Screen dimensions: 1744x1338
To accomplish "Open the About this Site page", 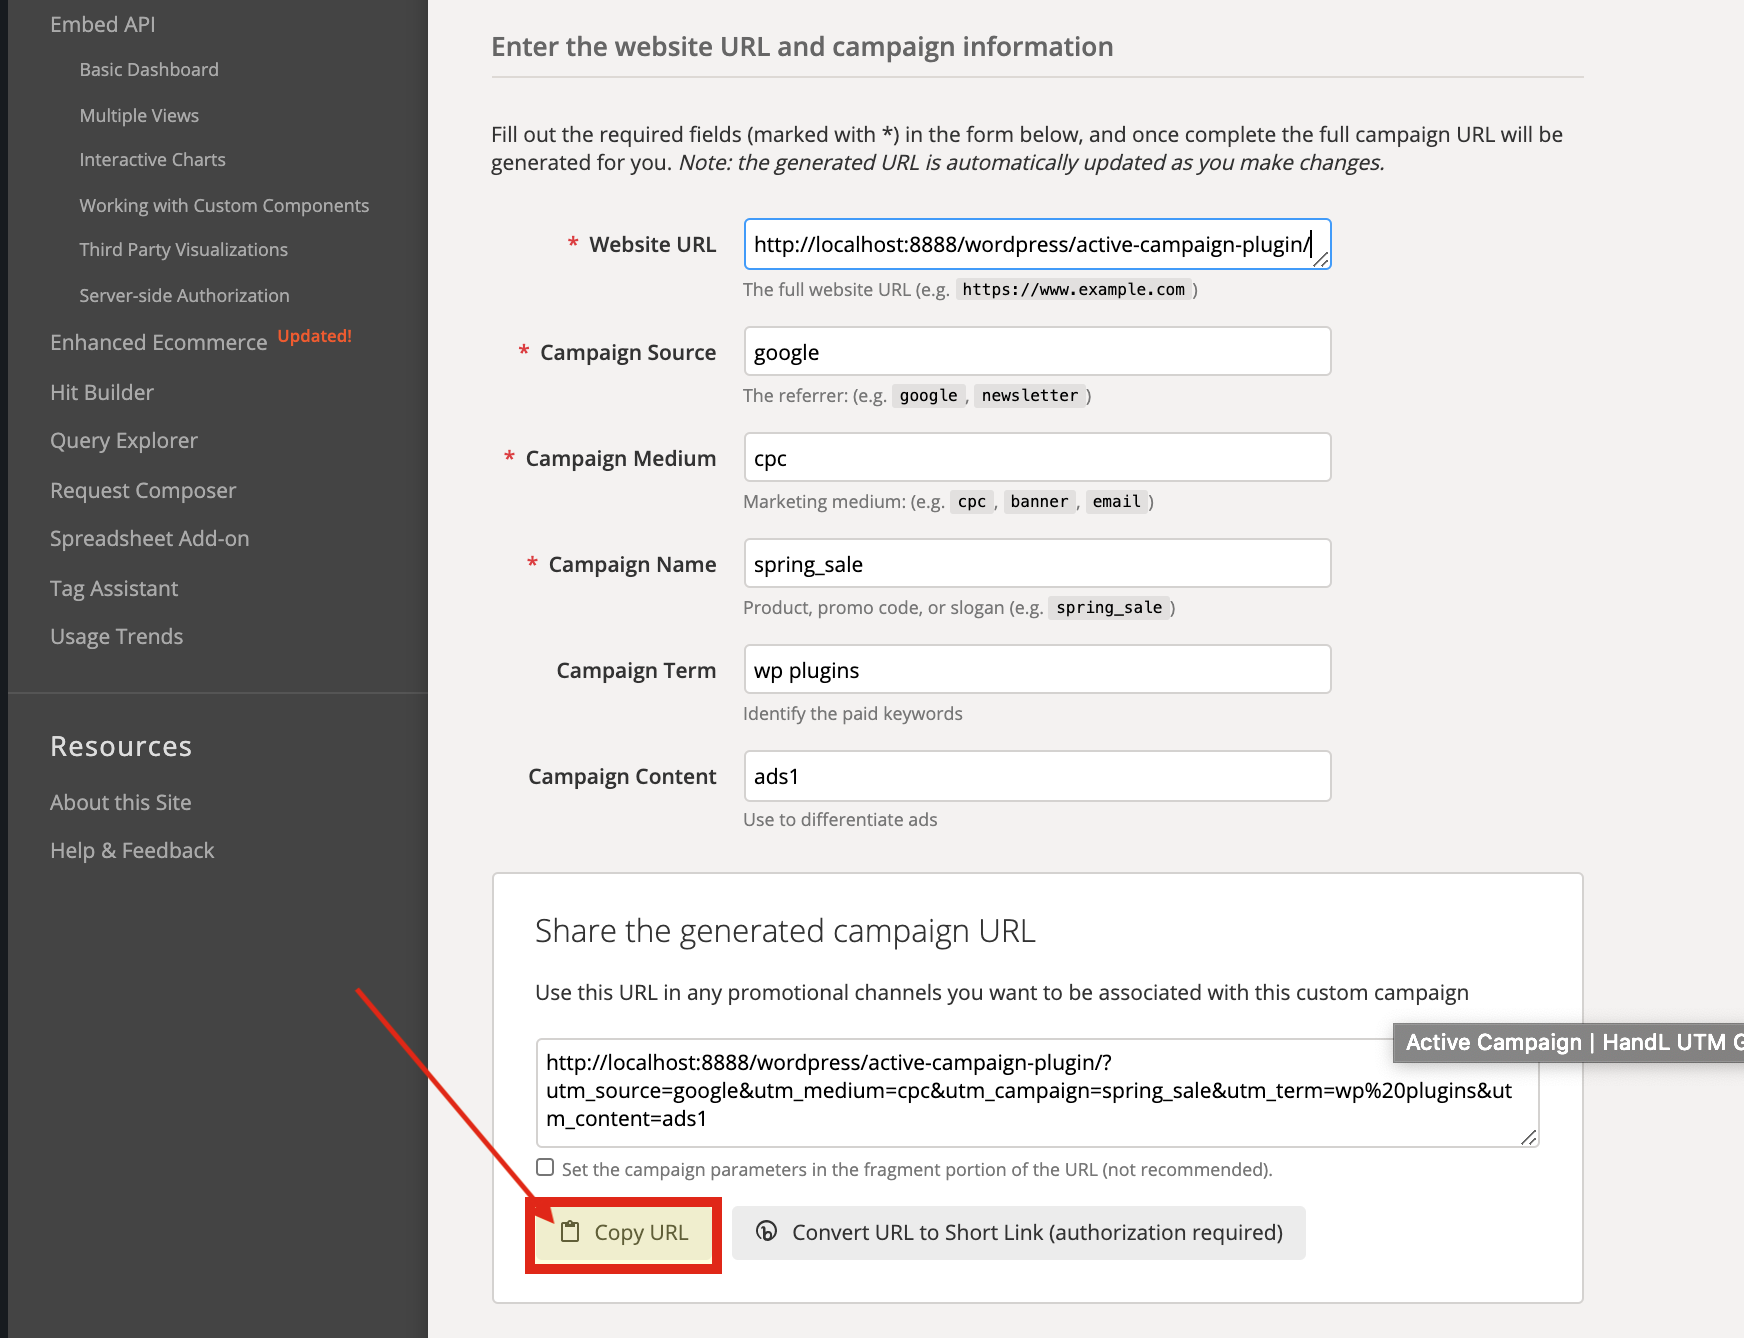I will coord(120,802).
